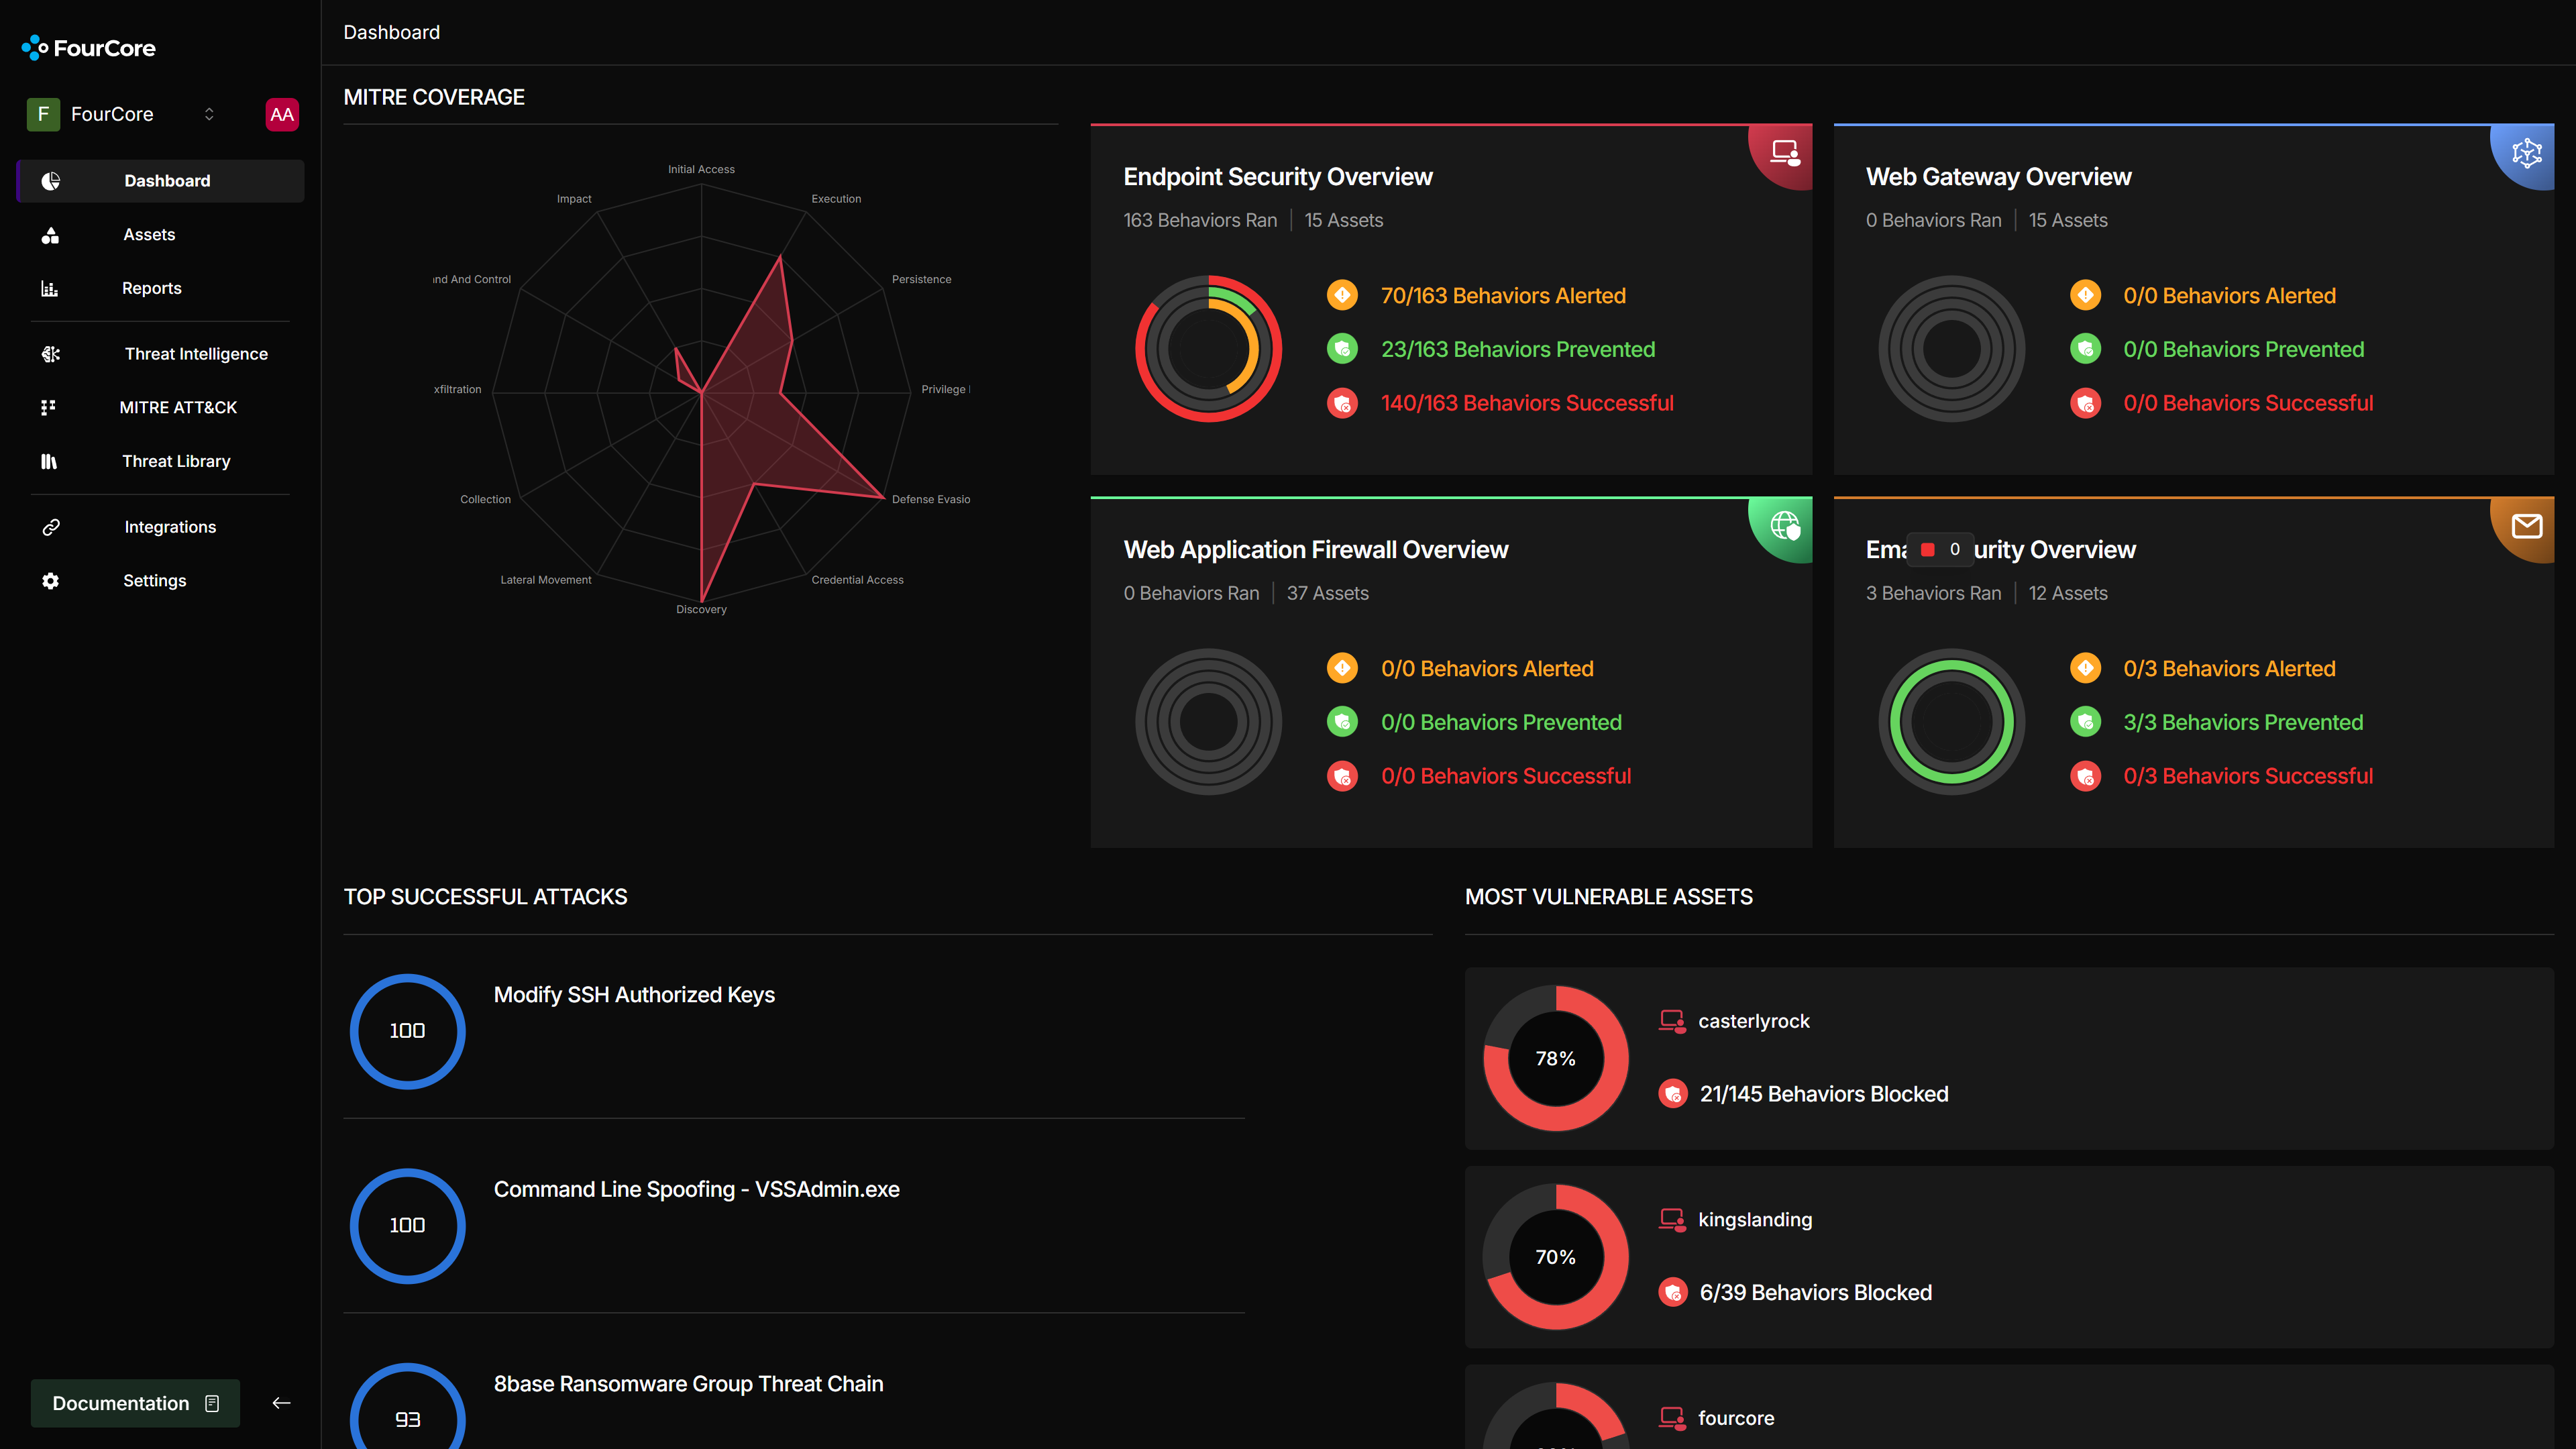
Task: Open the fourcore asset
Action: [1735, 1418]
